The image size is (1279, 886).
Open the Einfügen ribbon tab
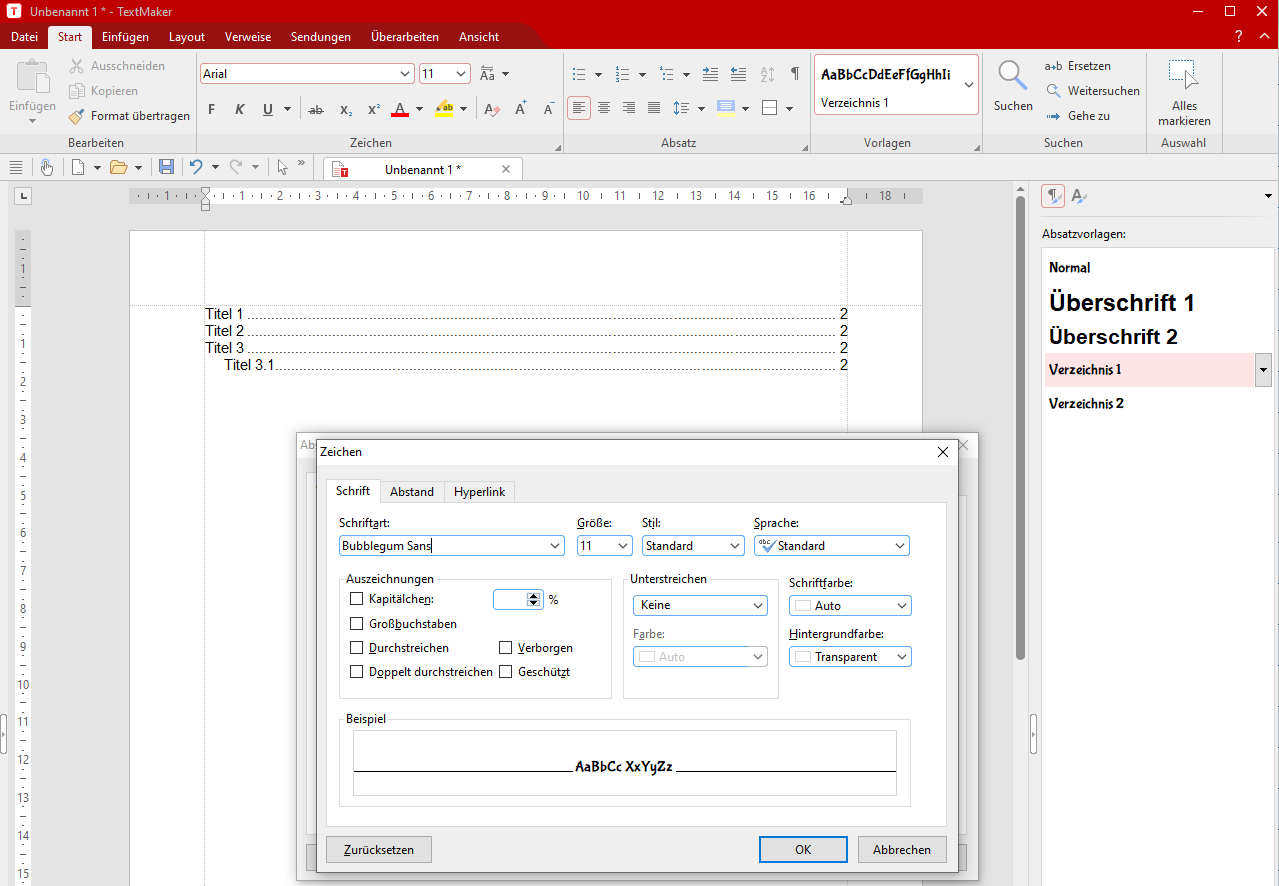pos(125,37)
